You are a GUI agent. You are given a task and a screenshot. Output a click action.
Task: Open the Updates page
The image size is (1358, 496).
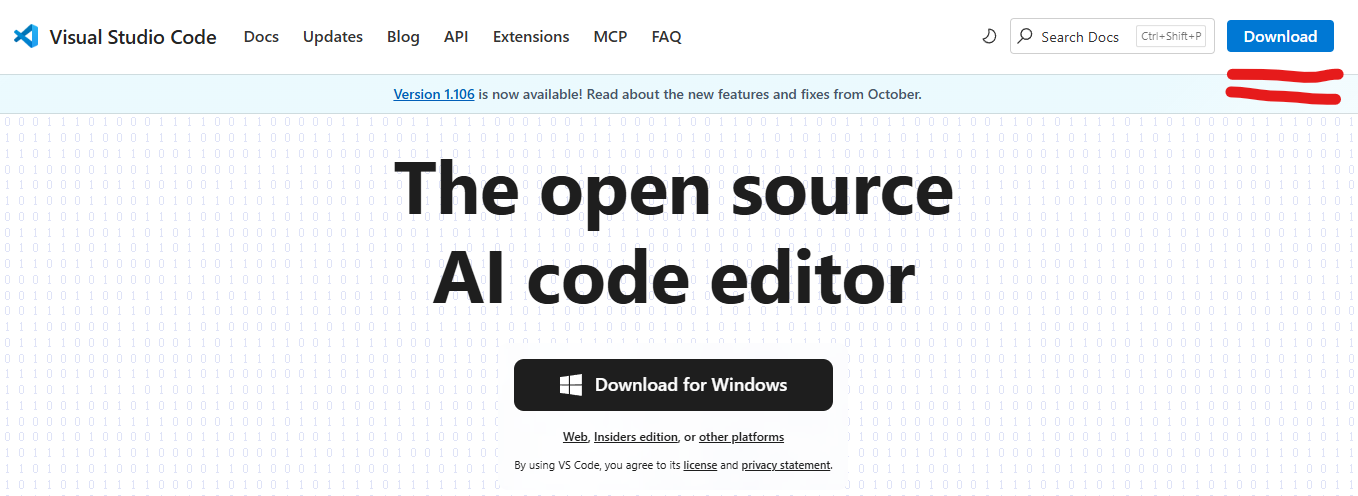click(x=333, y=36)
